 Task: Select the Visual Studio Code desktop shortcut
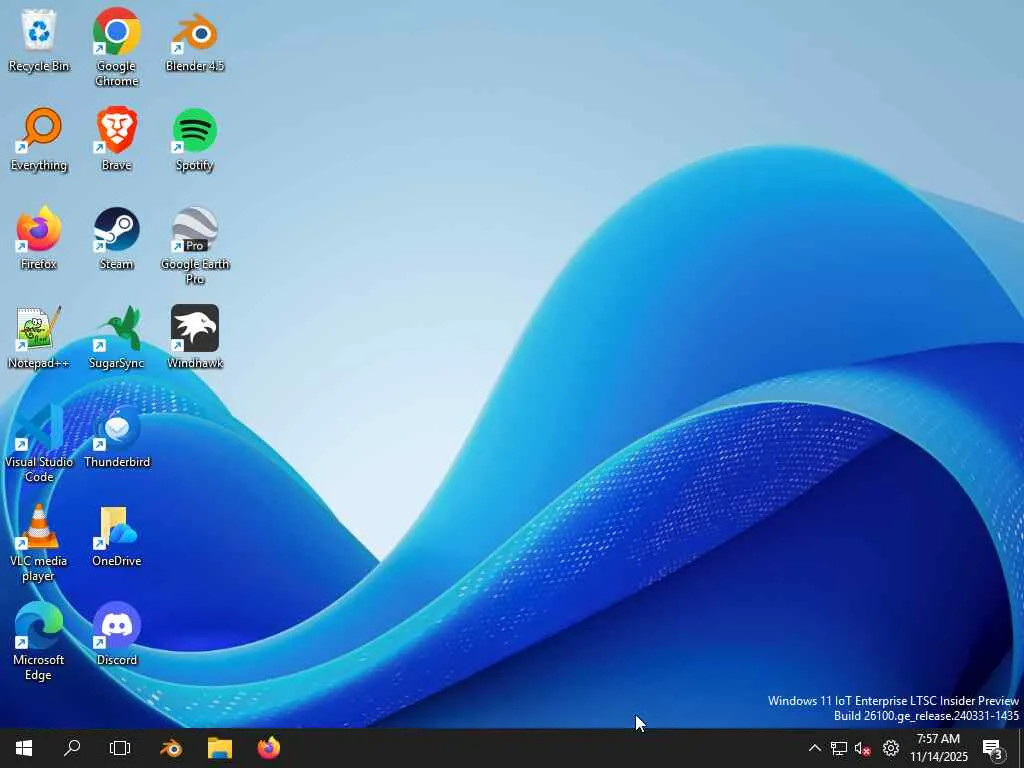coord(39,443)
